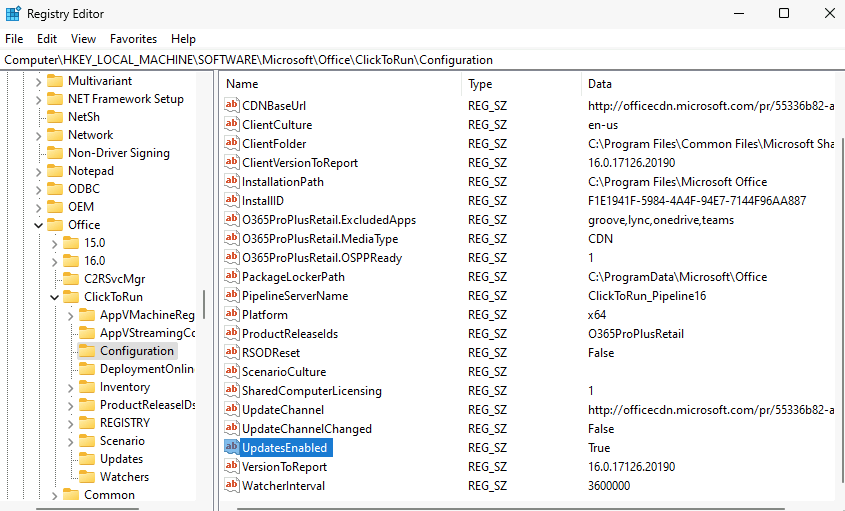Collapse the ClickToRun key in the tree

pos(54,297)
